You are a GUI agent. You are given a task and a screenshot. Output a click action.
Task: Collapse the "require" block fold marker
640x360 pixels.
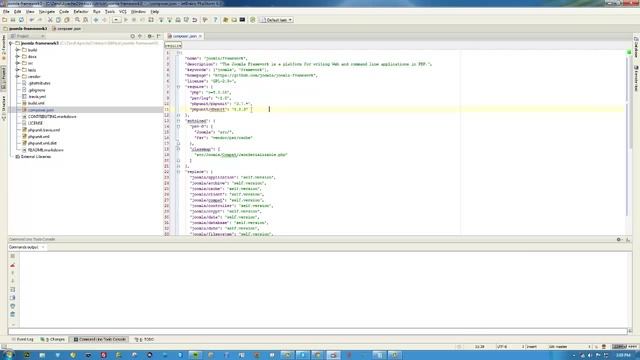pyautogui.click(x=178, y=87)
